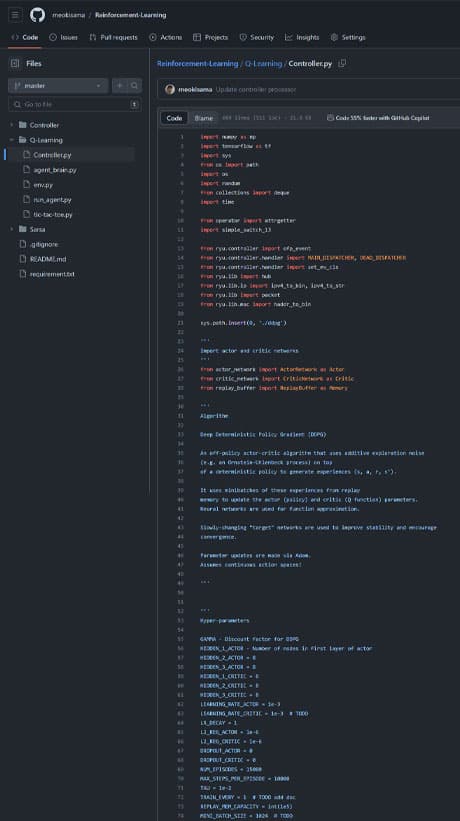This screenshot has height=821, width=460.
Task: Click 'Hyper-parameters' comment line
Action: click(225, 620)
